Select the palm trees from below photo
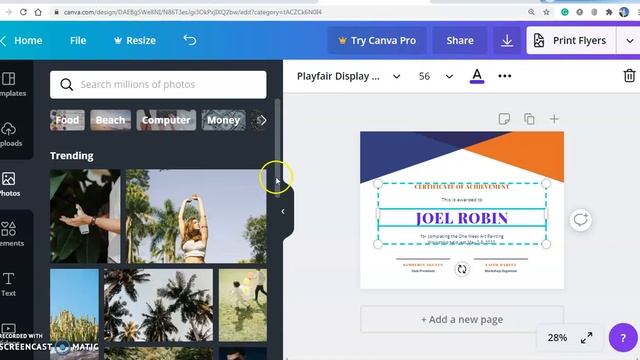 [x=158, y=305]
